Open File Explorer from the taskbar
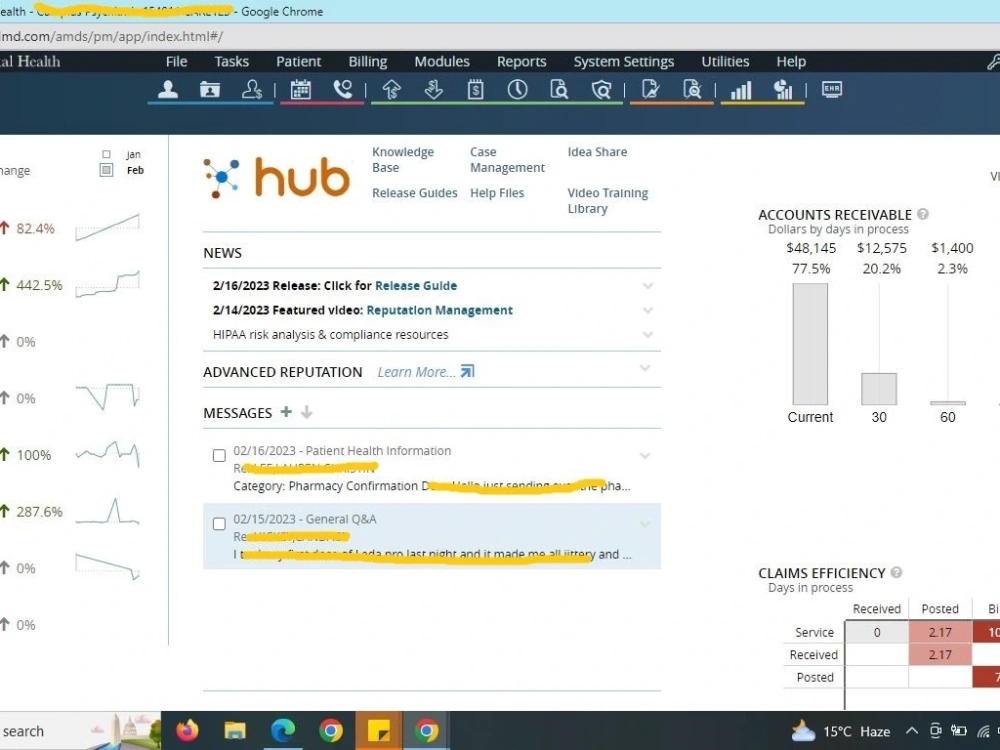The width and height of the screenshot is (1000, 750). tap(235, 731)
